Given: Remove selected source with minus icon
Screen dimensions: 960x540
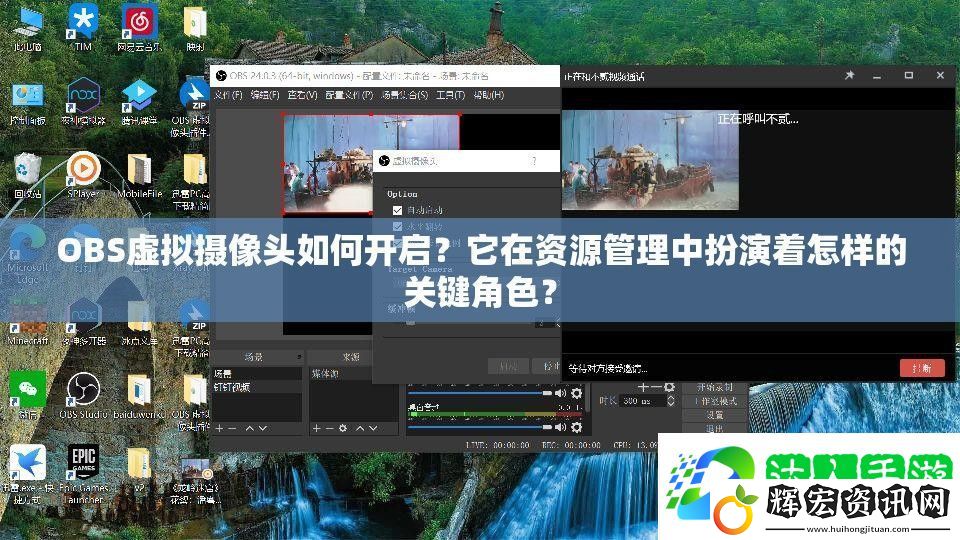Looking at the screenshot, I should click(329, 429).
